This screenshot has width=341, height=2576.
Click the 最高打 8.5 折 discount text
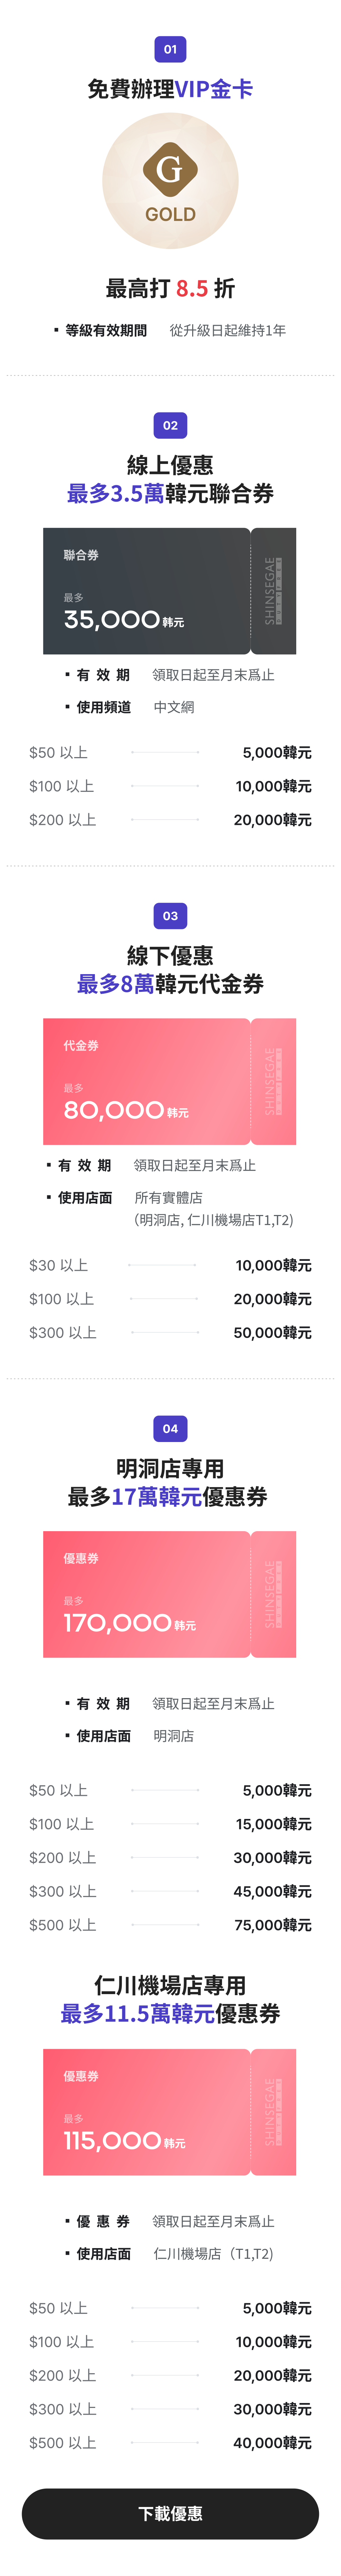pos(170,288)
